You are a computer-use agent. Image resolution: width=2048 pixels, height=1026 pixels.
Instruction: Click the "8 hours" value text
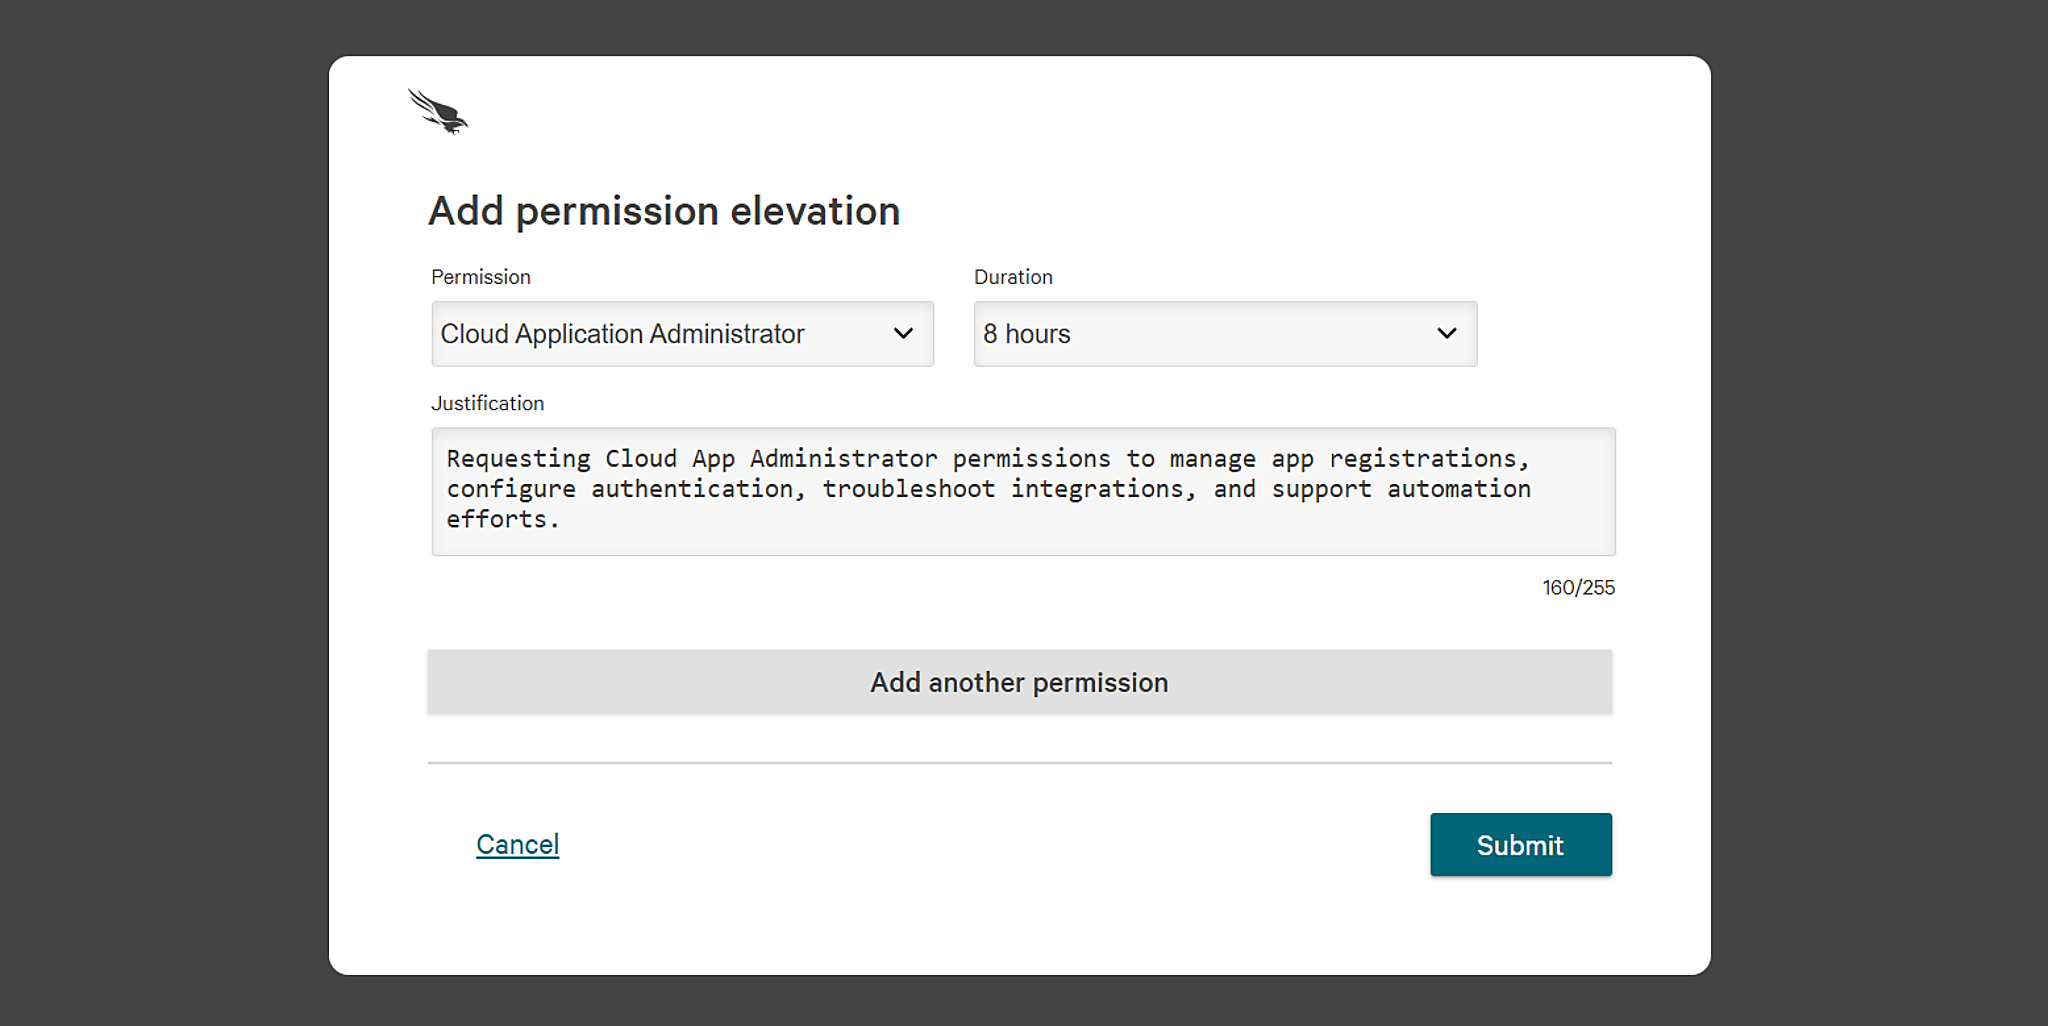[1027, 334]
